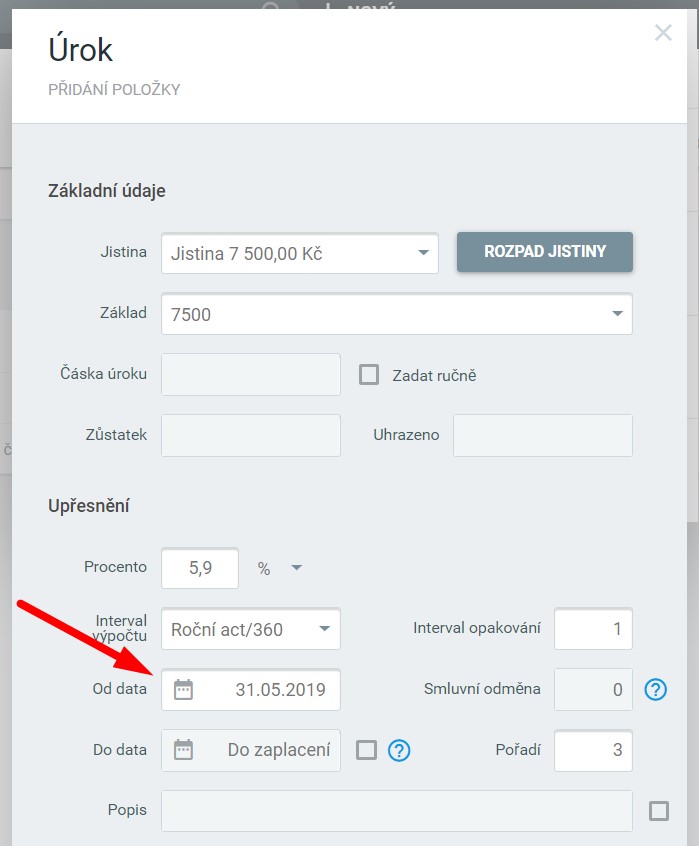699x846 pixels.
Task: Tick the checkbox beside Popis field
Action: [x=659, y=811]
